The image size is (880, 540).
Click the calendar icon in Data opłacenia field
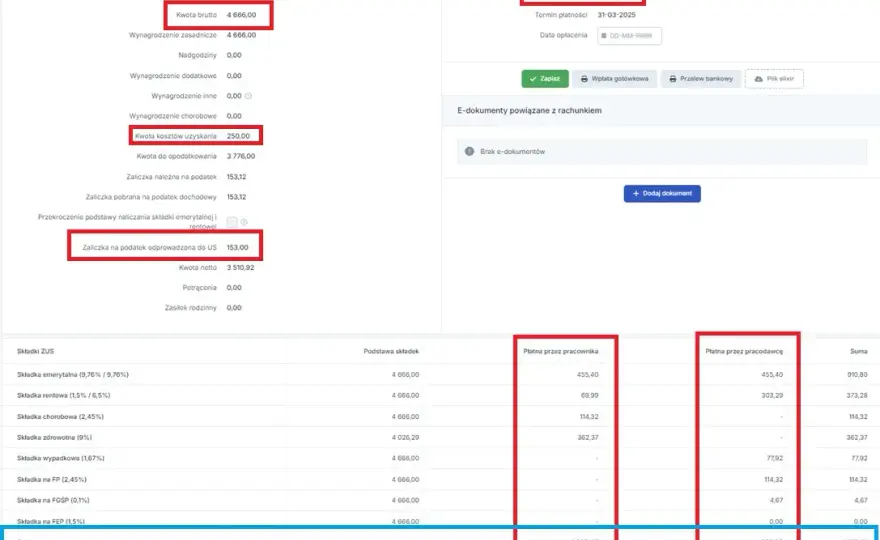604,36
